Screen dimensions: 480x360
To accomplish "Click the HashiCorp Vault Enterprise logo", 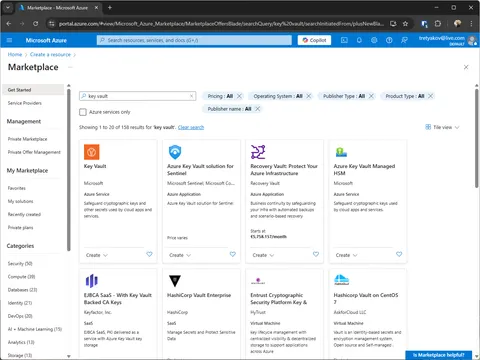I will [x=175, y=281].
